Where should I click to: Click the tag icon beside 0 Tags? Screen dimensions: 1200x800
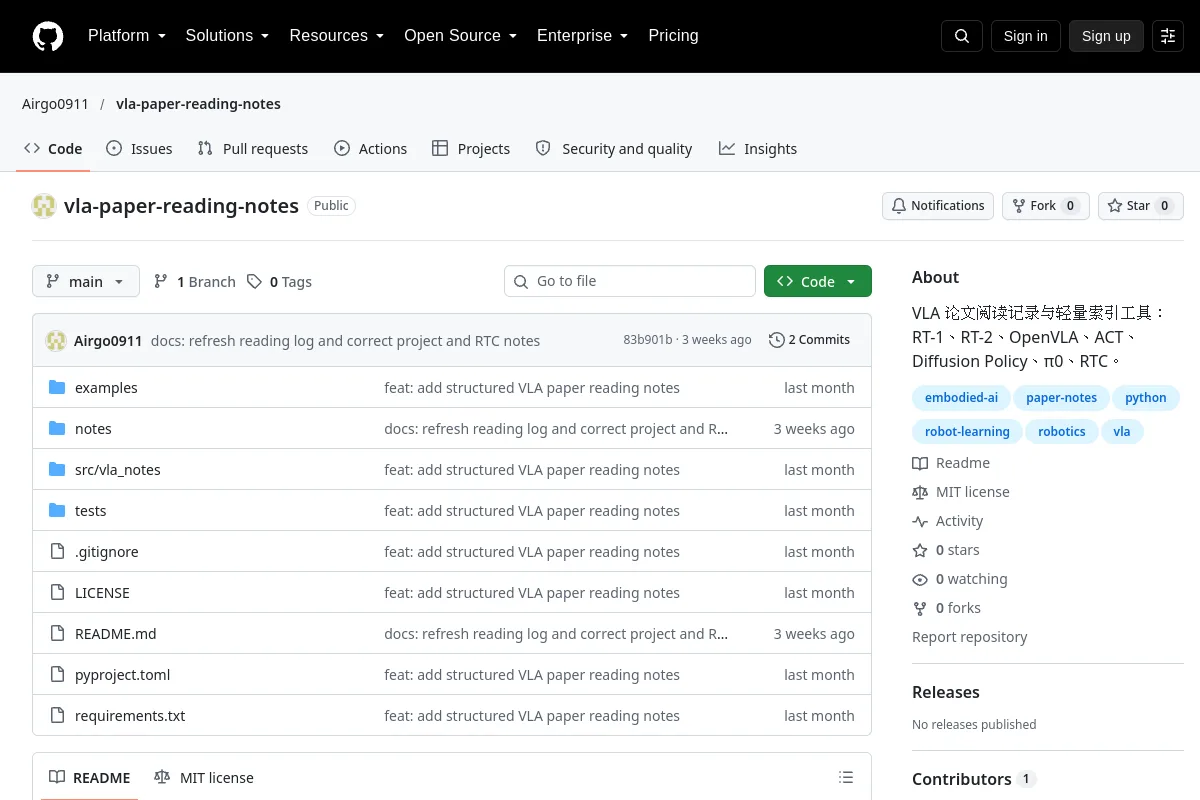click(255, 282)
